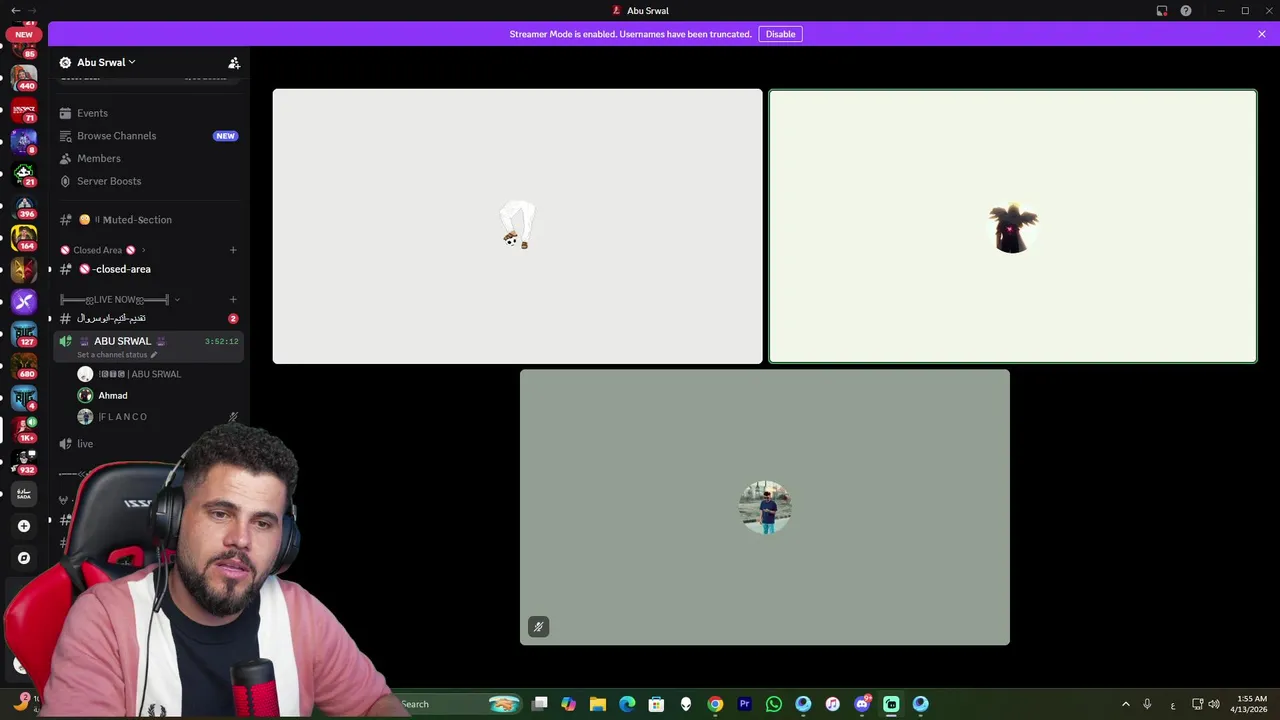
Task: Select user Ahmad in voice channel
Action: click(159, 396)
